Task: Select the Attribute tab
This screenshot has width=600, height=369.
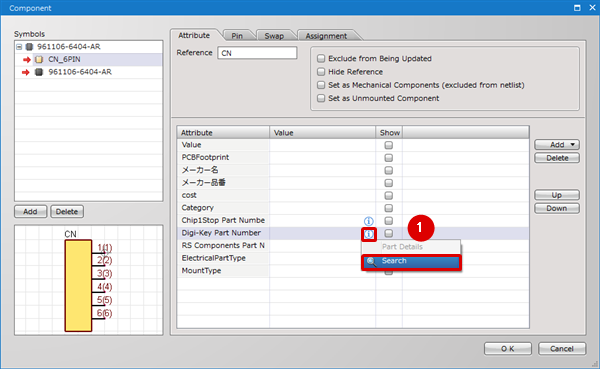Action: (194, 35)
